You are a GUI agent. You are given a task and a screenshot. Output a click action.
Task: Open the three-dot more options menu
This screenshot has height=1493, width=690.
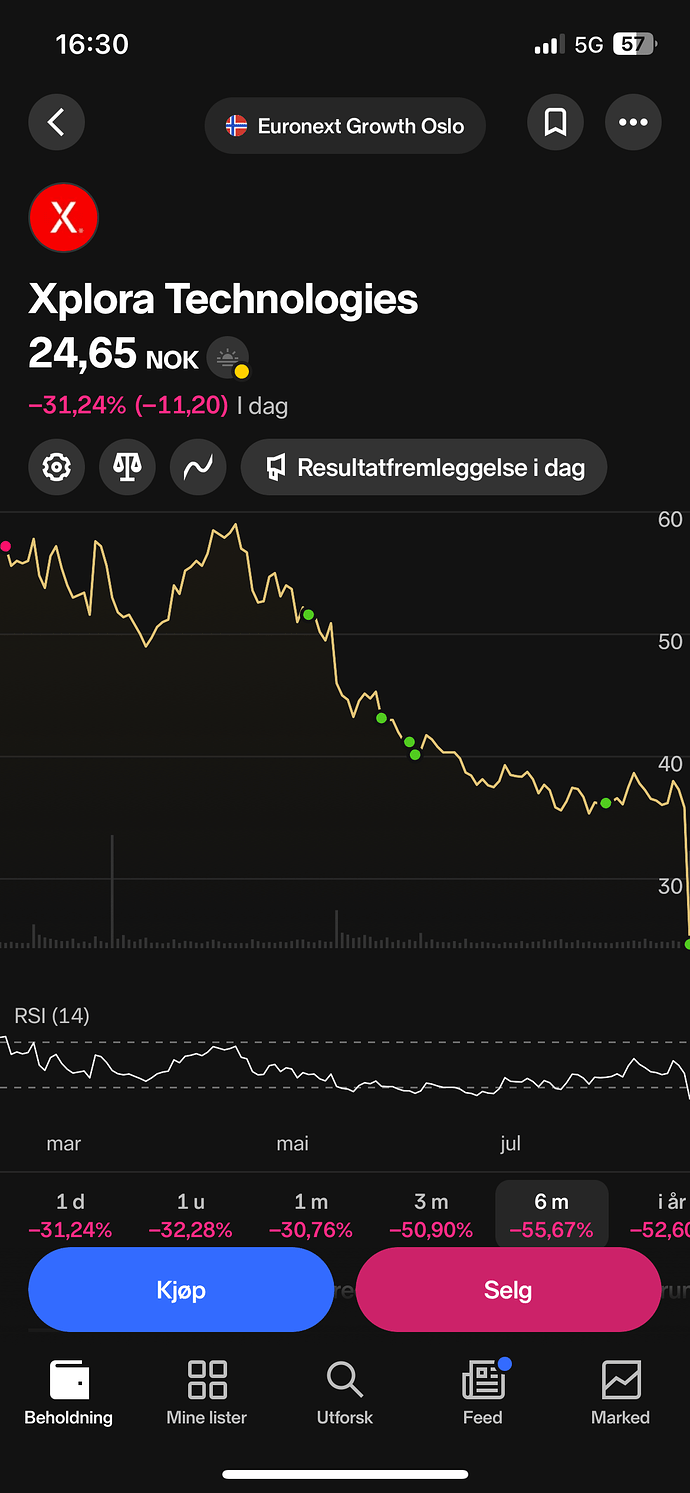(633, 123)
